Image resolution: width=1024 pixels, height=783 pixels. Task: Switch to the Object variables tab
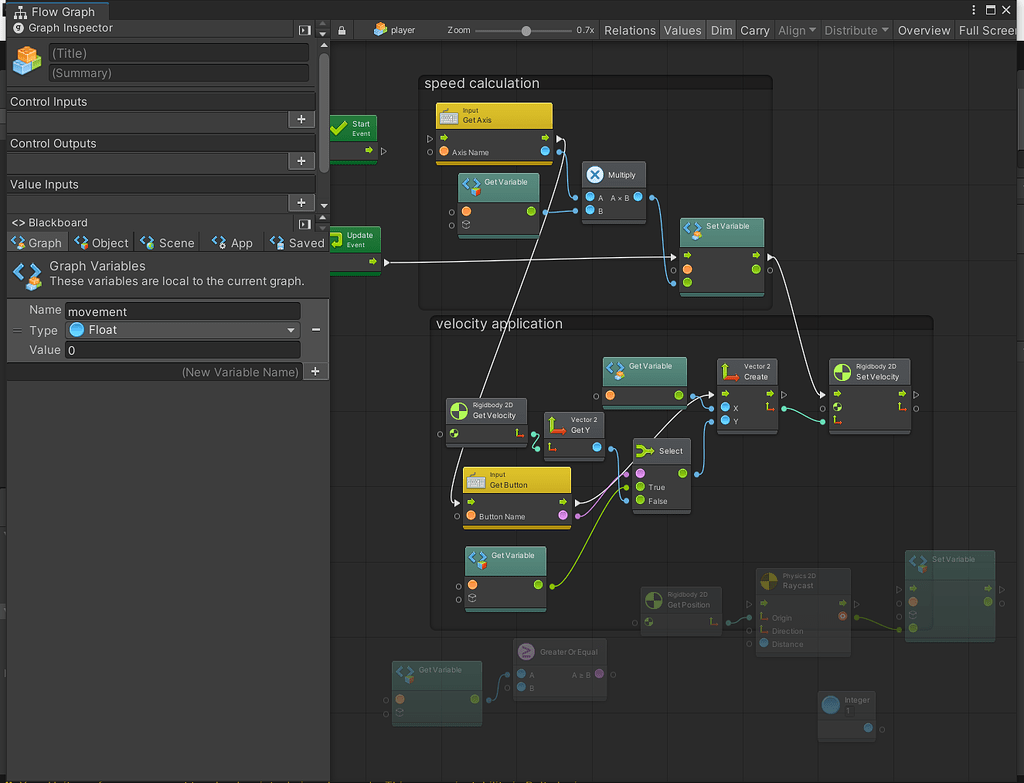tap(101, 243)
